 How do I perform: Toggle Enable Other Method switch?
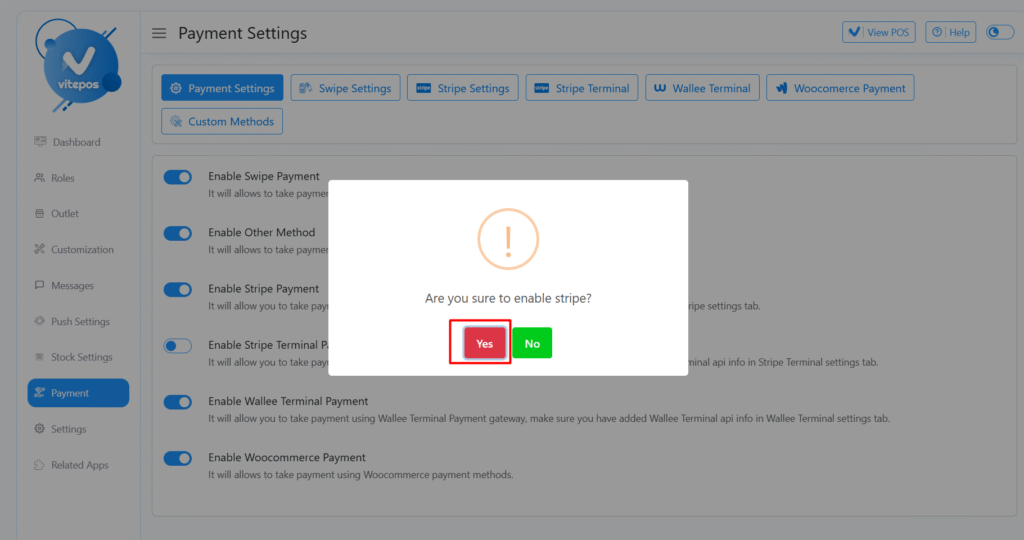[x=178, y=233]
